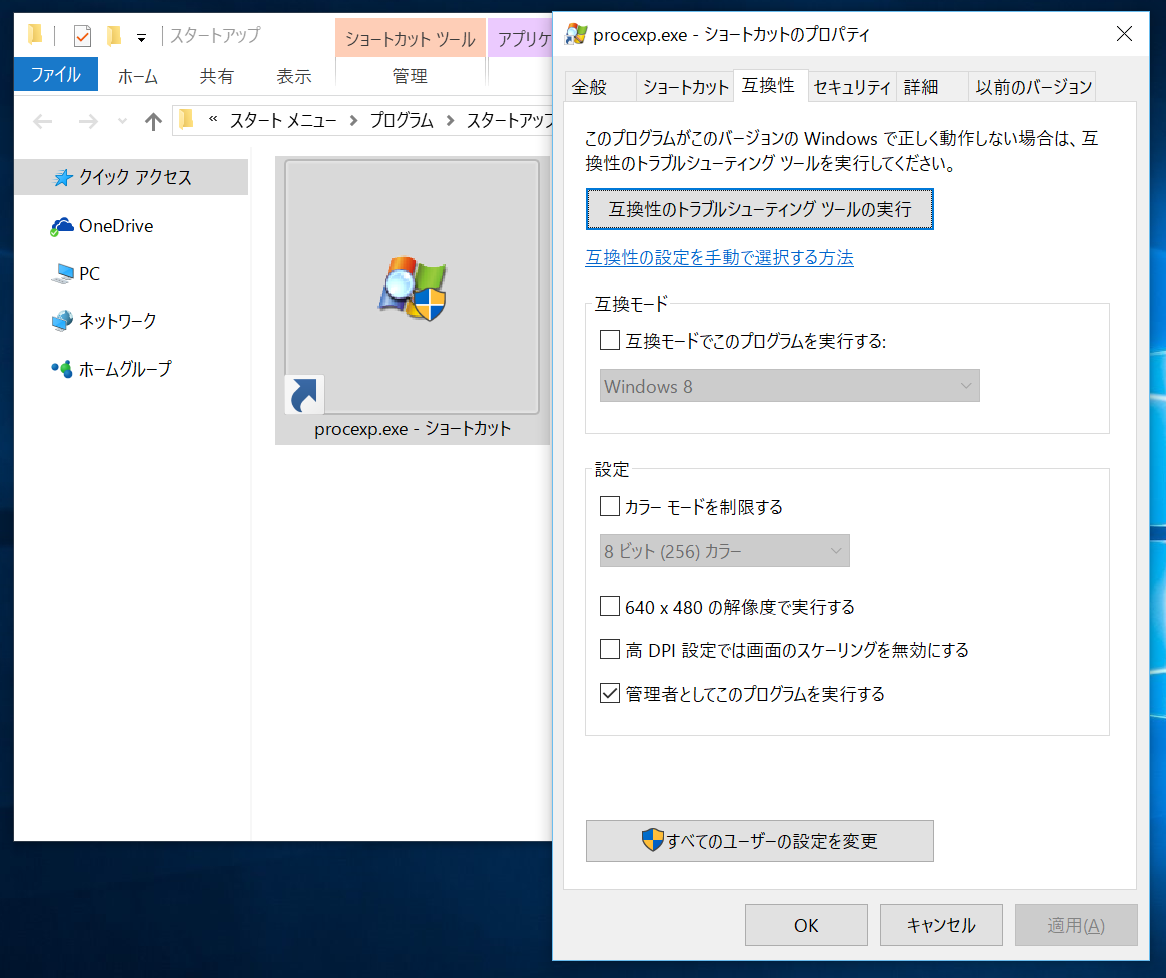This screenshot has height=978, width=1166.
Task: Uncheck 管理者としてこのプログラムを実行する
Action: [x=609, y=693]
